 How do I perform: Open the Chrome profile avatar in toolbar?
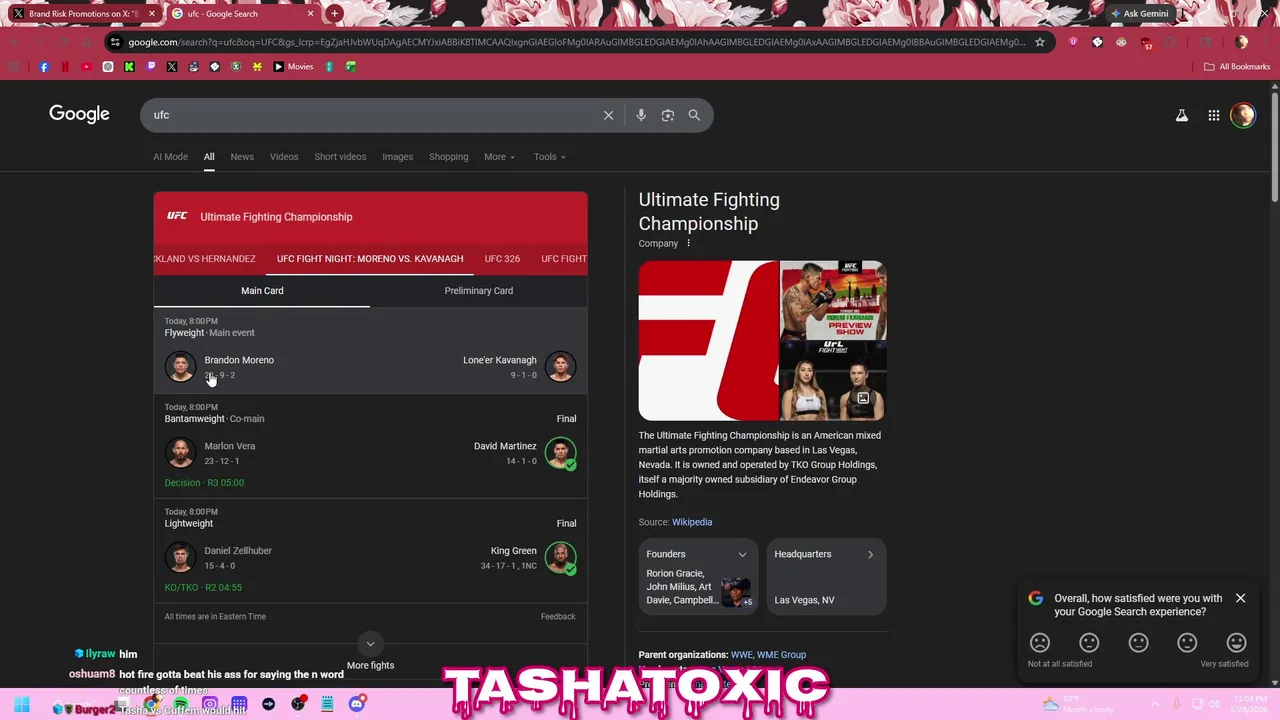tap(1241, 42)
